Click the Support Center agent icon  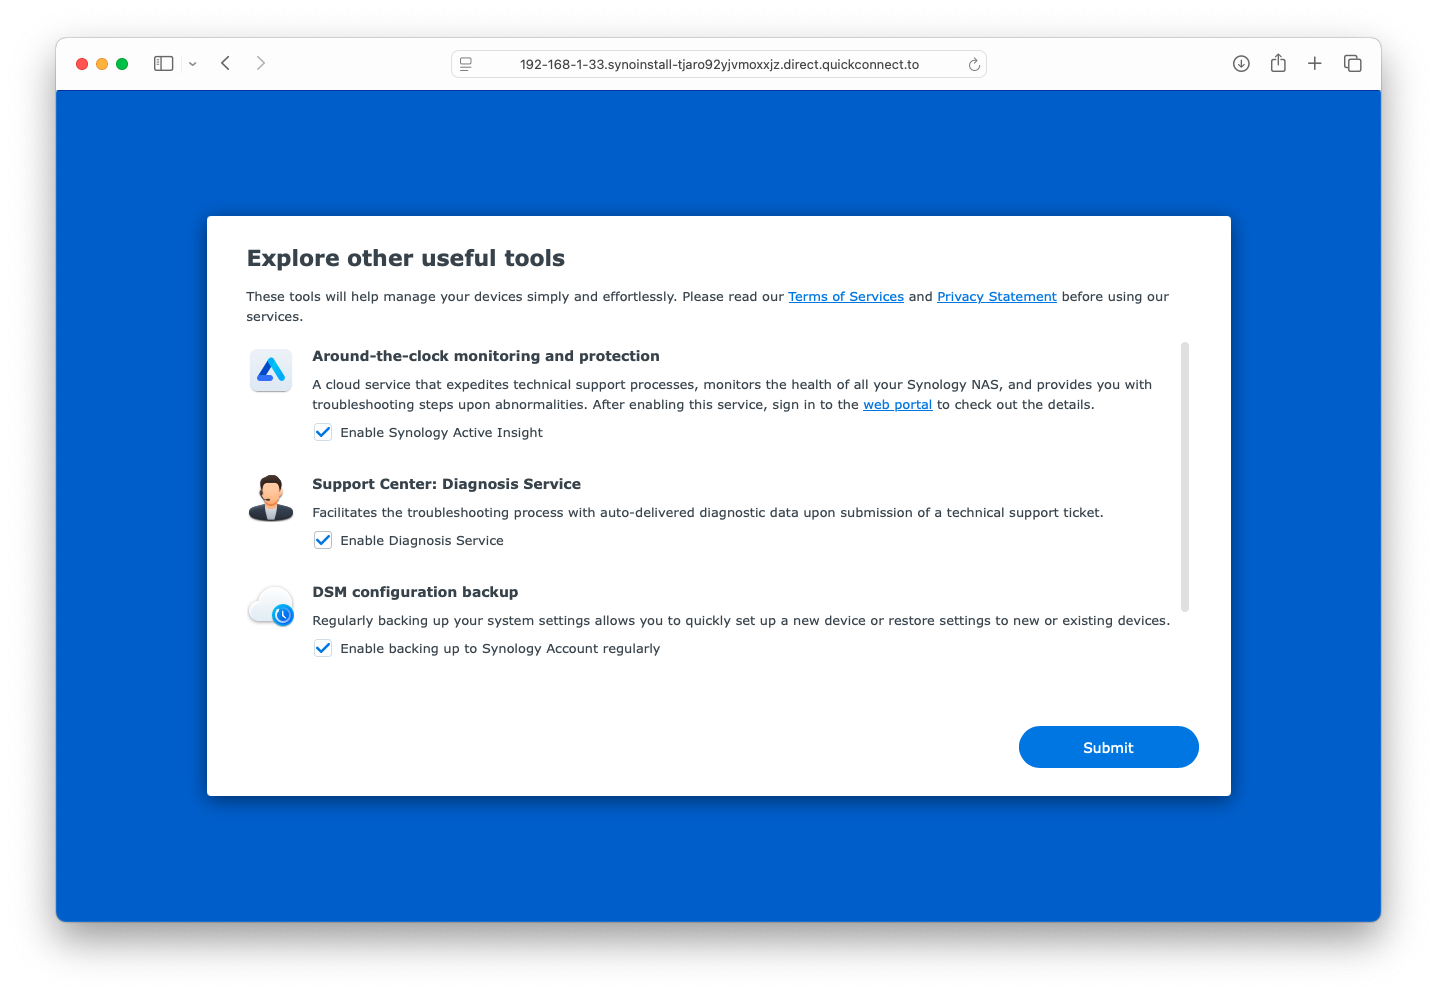point(271,498)
